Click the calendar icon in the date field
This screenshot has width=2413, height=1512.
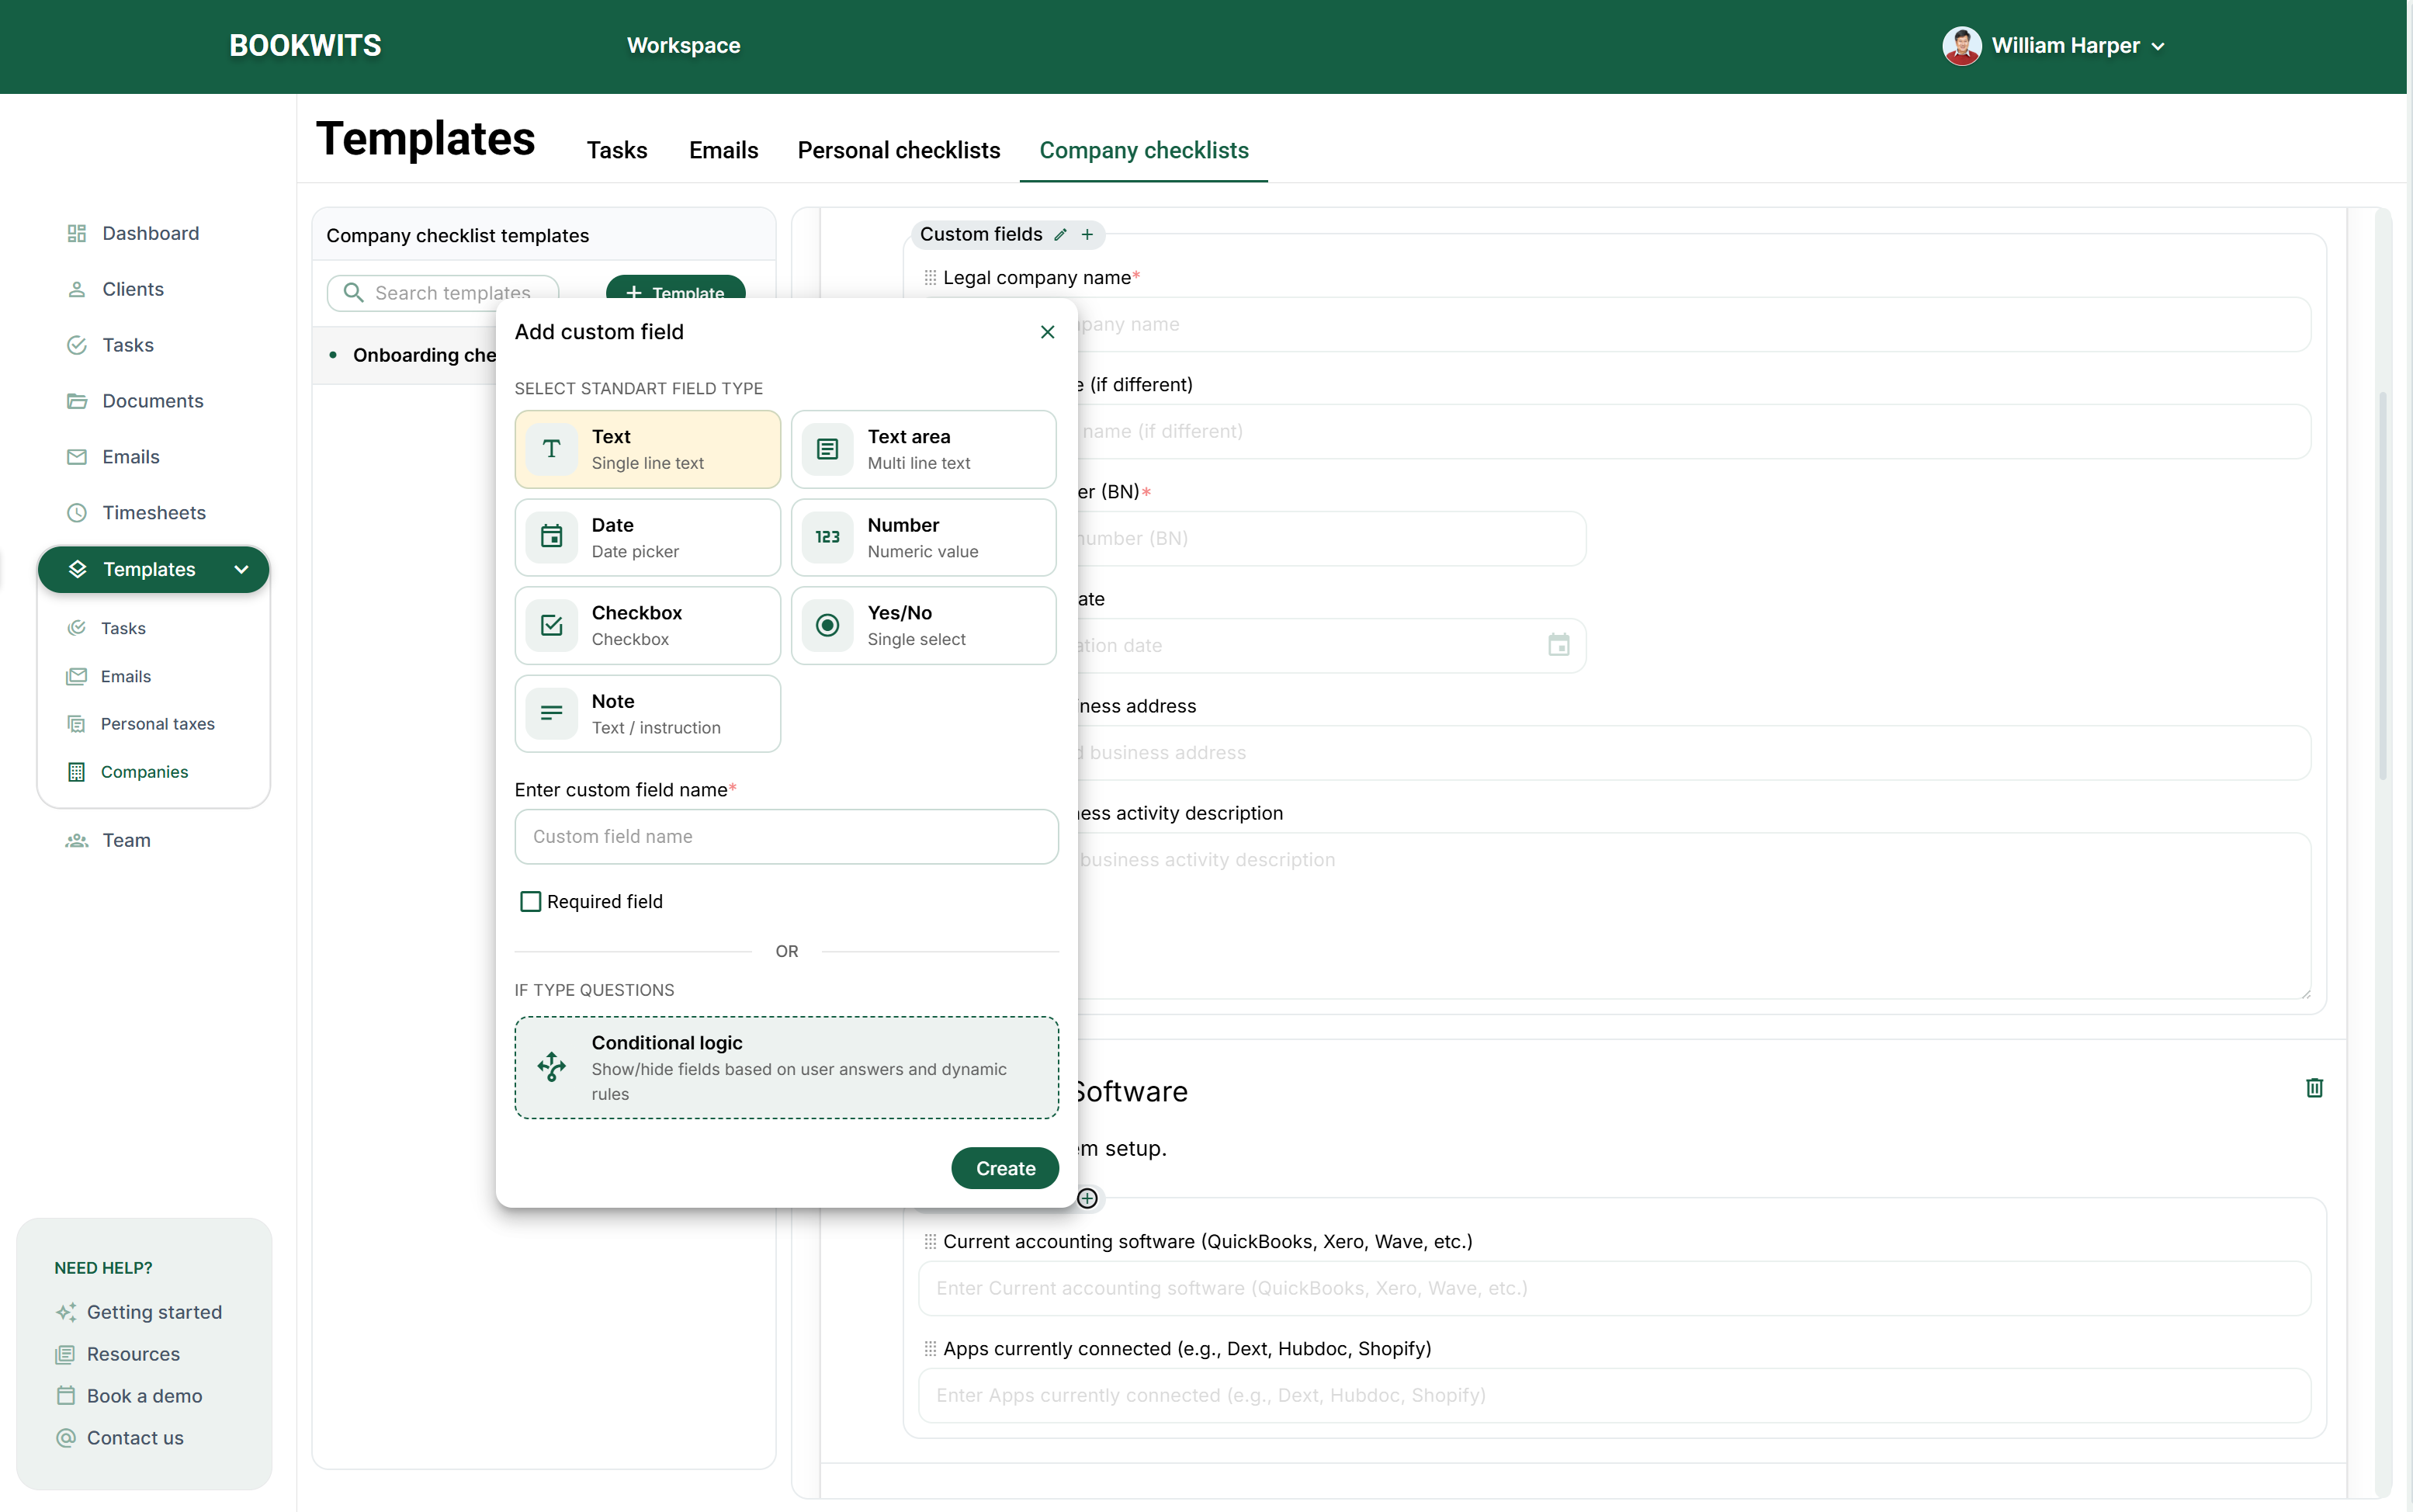pos(1558,645)
